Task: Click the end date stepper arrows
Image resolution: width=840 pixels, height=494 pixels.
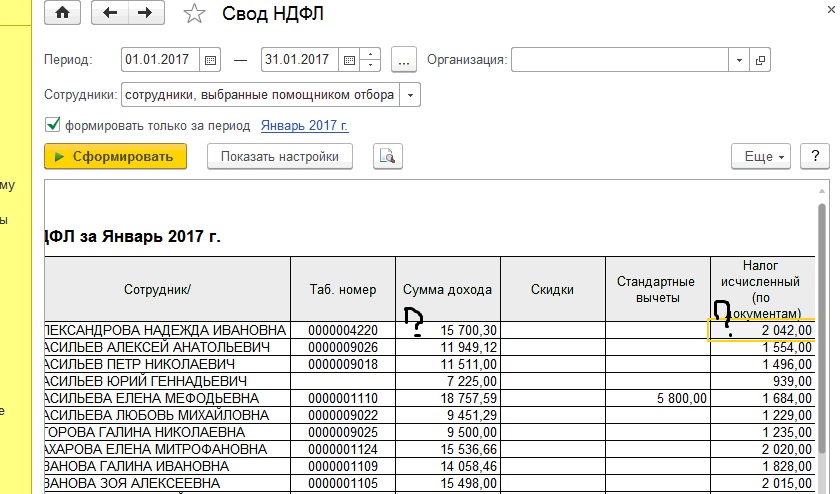Action: coord(371,60)
